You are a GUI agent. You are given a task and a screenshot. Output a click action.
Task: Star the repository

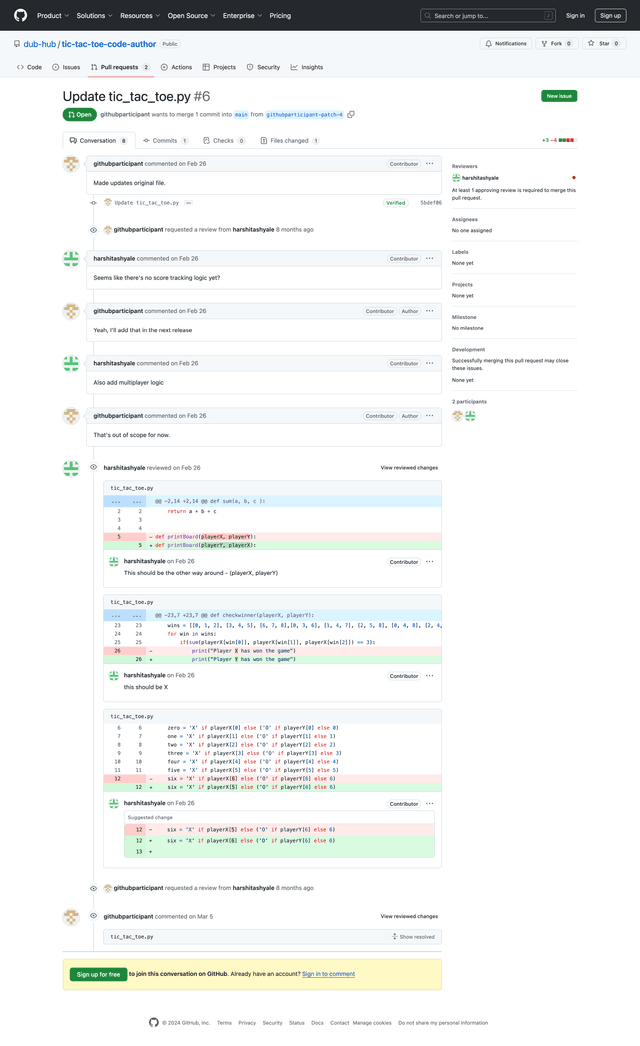point(603,43)
